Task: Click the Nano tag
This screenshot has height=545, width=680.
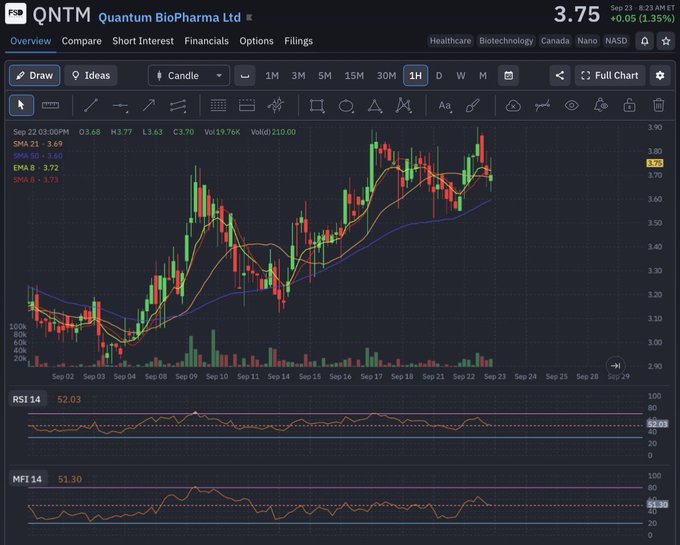Action: point(587,41)
